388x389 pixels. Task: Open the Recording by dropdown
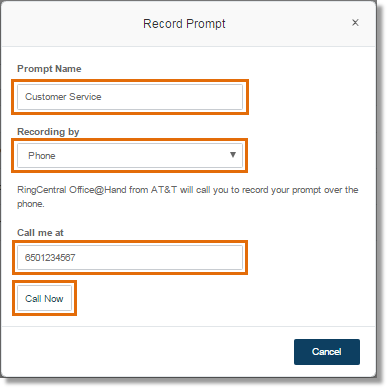click(130, 155)
